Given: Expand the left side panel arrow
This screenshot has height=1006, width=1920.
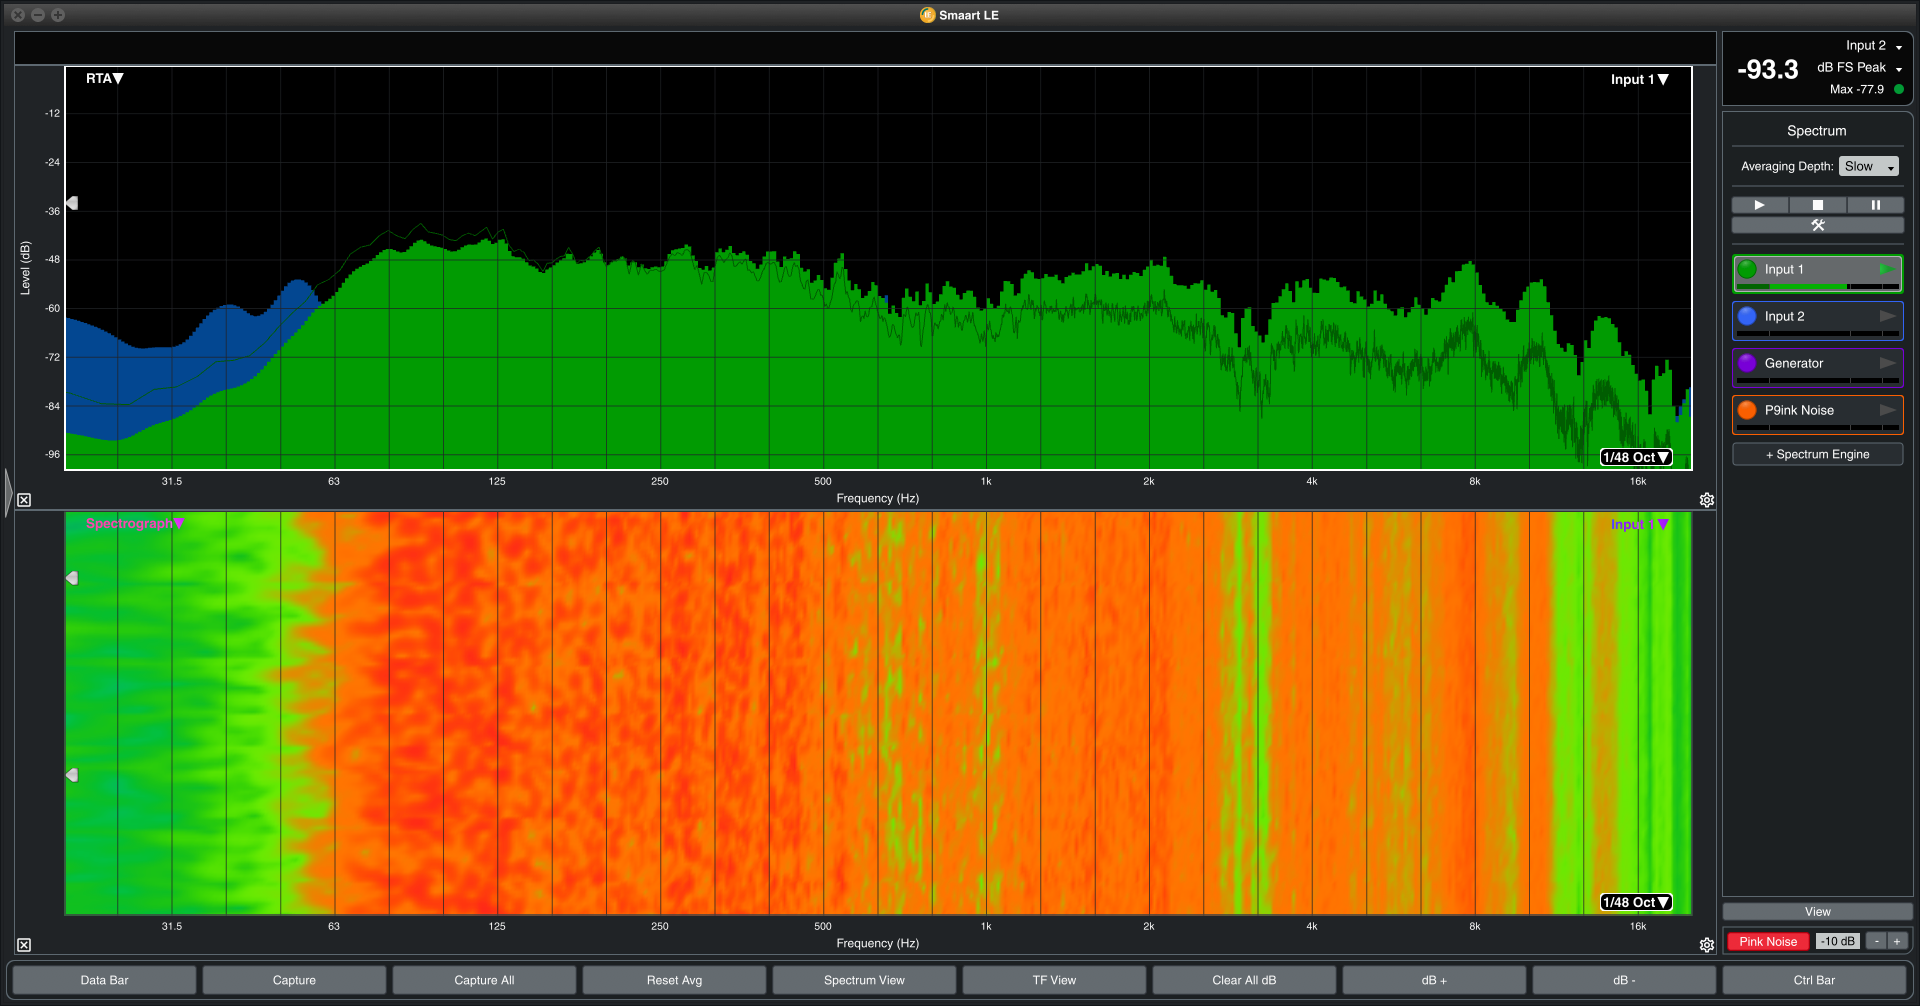Looking at the screenshot, I should point(8,492).
